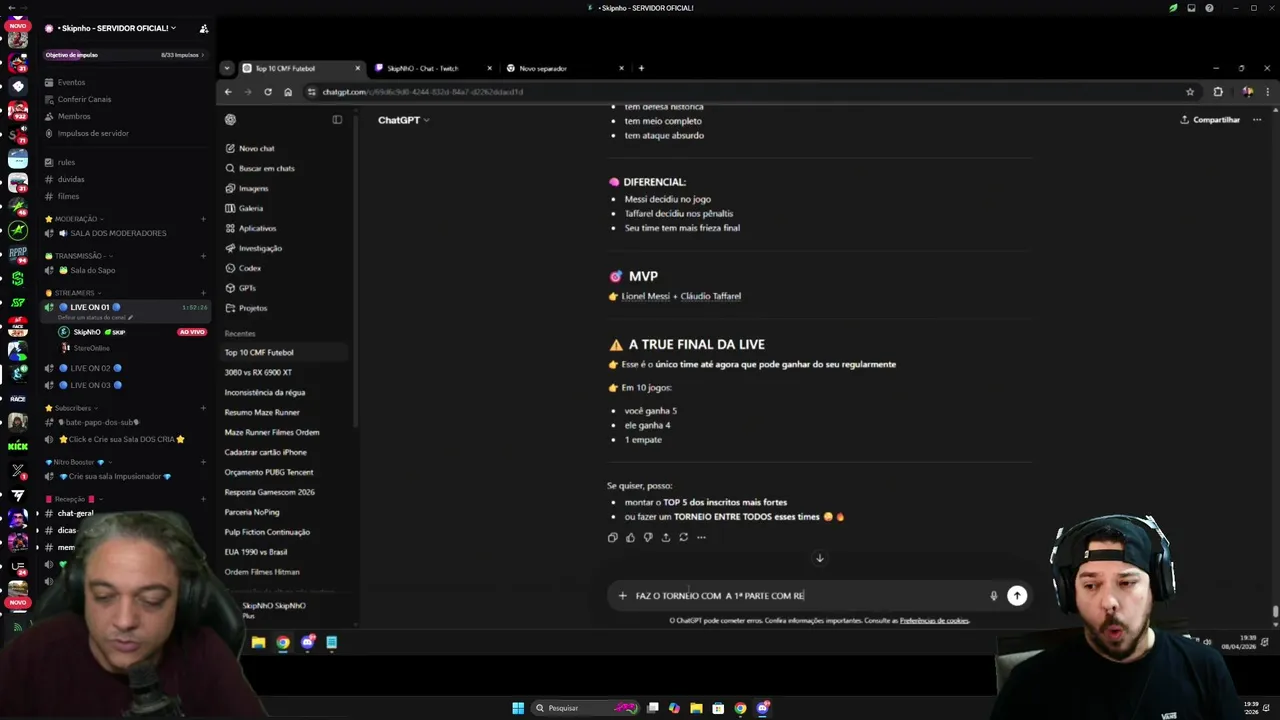Viewport: 1280px width, 720px height.
Task: Reload the browser page
Action: (x=268, y=92)
